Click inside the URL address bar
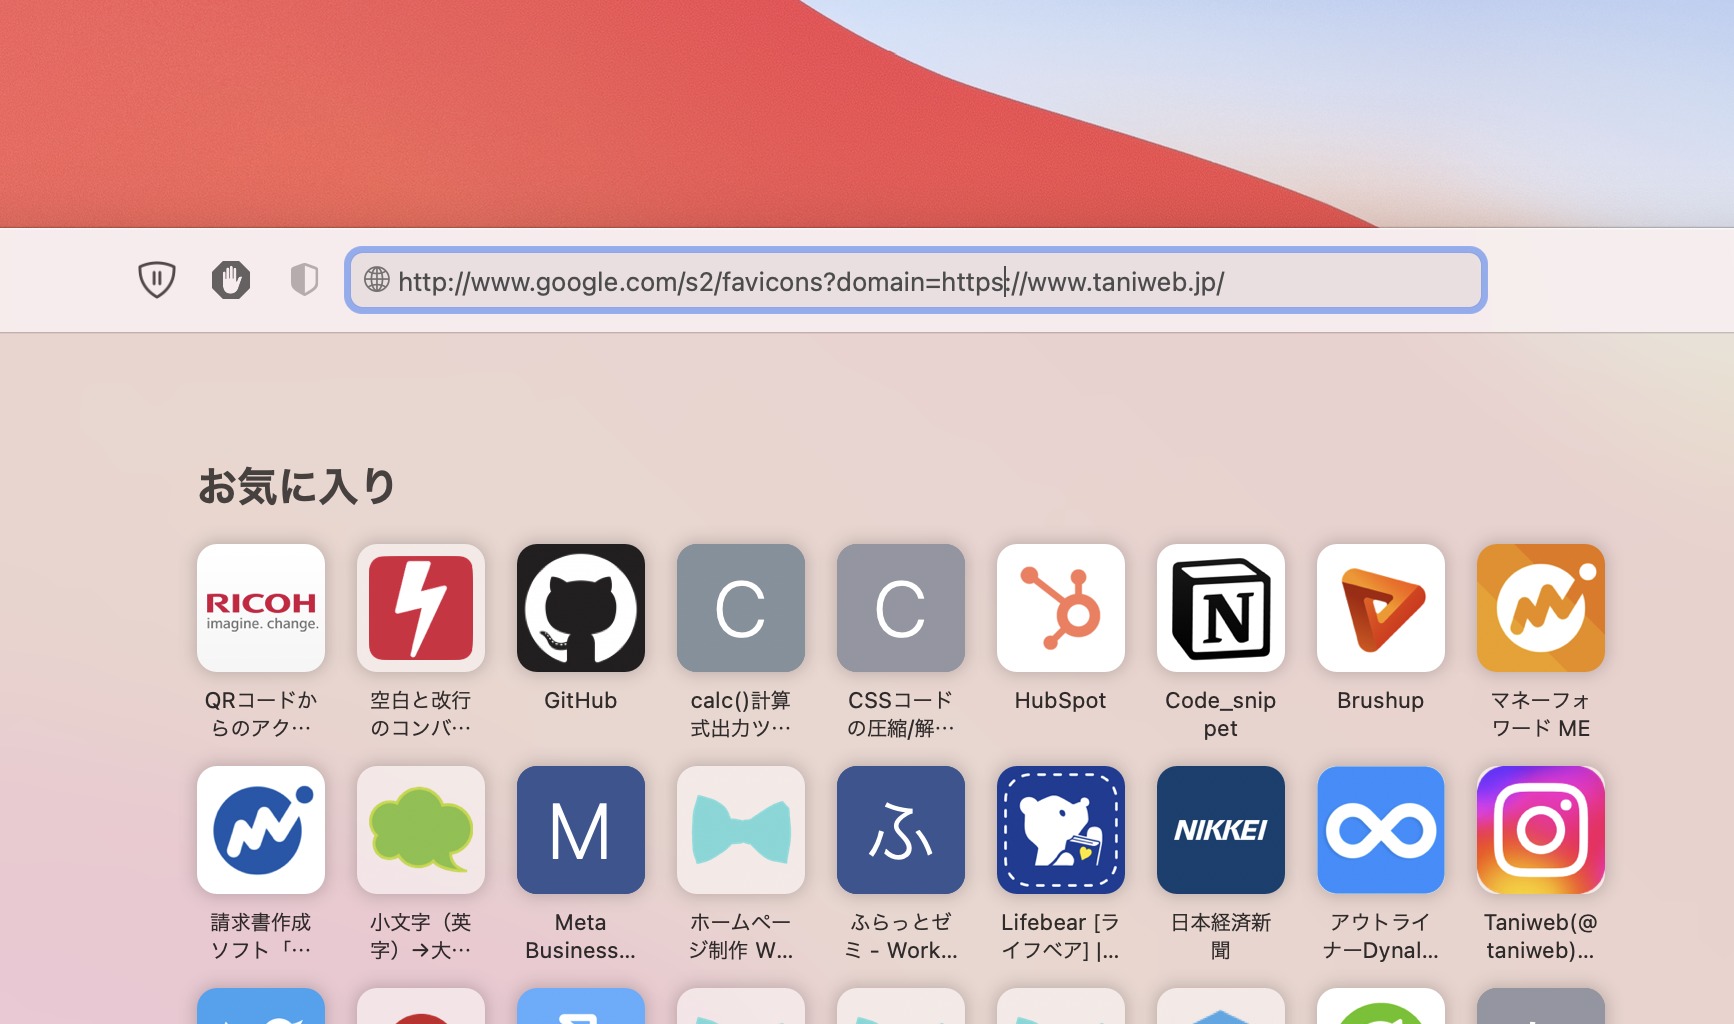The height and width of the screenshot is (1024, 1734). (900, 281)
